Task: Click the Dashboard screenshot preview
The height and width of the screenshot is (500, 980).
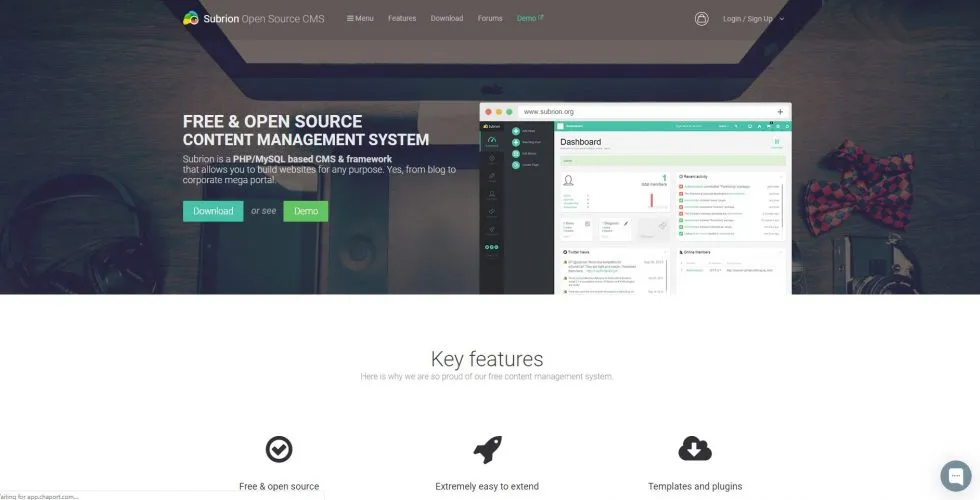Action: pyautogui.click(x=635, y=198)
